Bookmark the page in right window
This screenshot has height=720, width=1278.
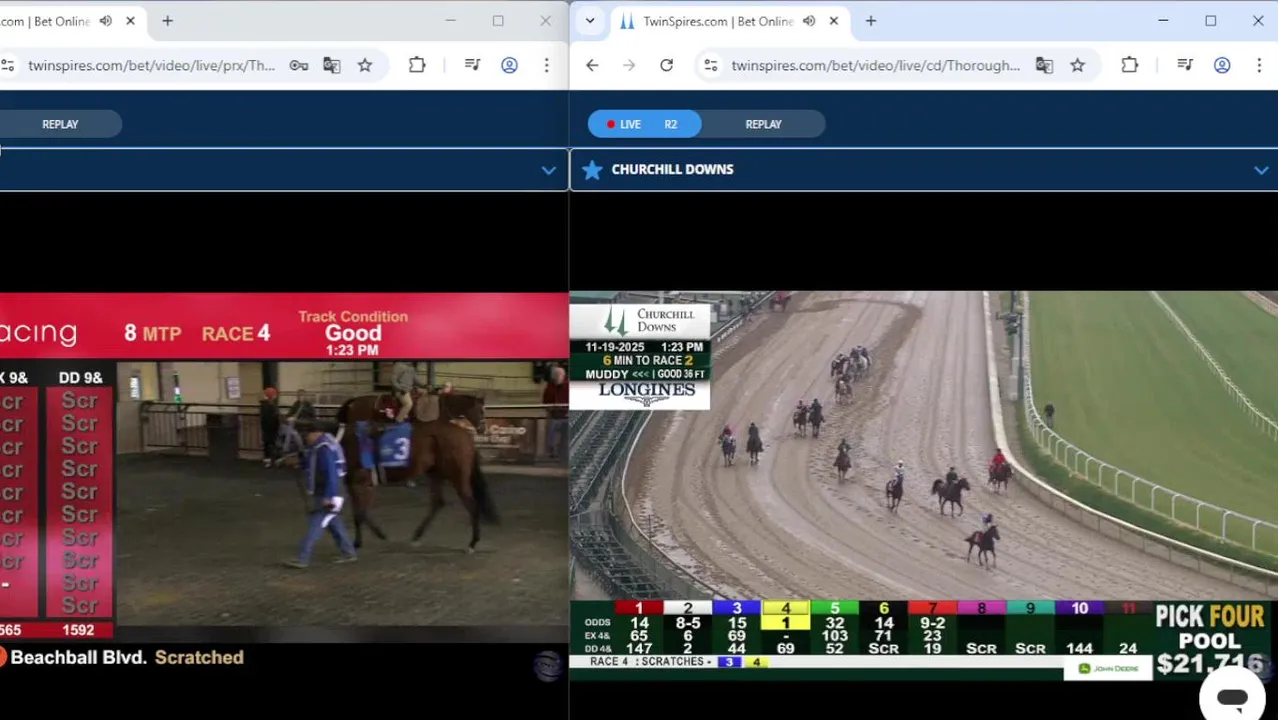[x=1077, y=65]
